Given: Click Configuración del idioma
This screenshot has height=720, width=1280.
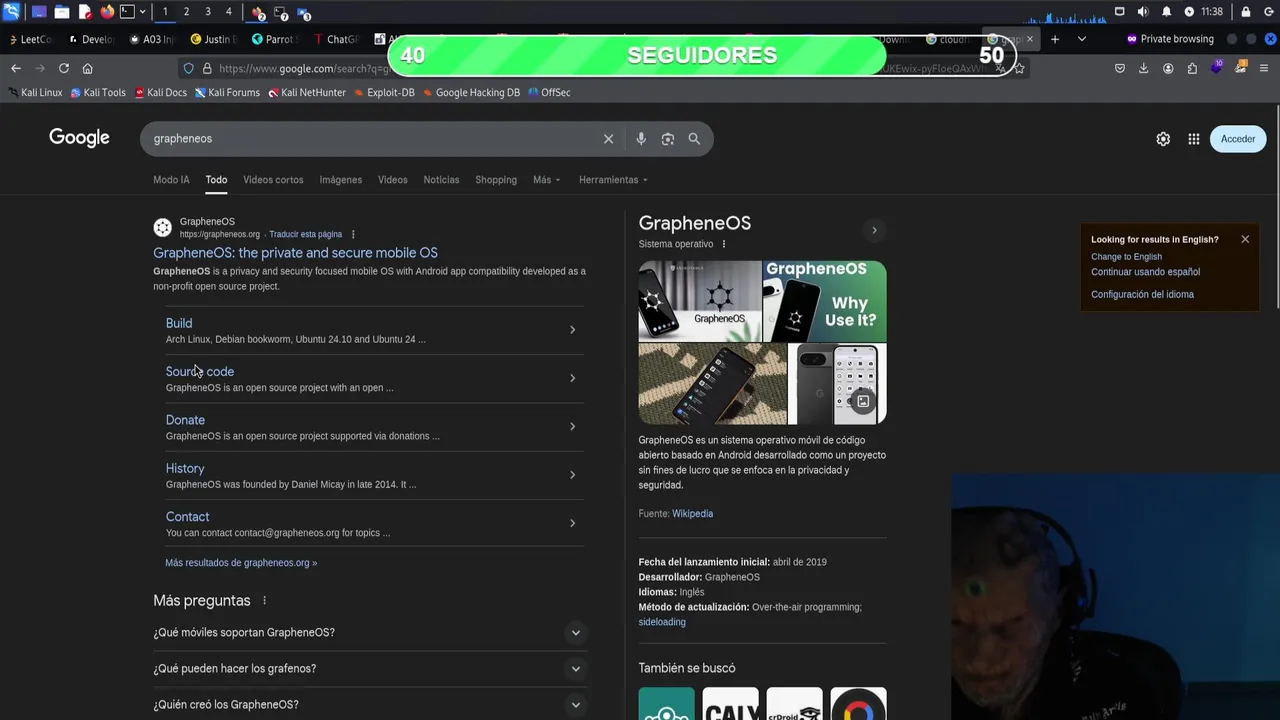Looking at the screenshot, I should (x=1142, y=295).
